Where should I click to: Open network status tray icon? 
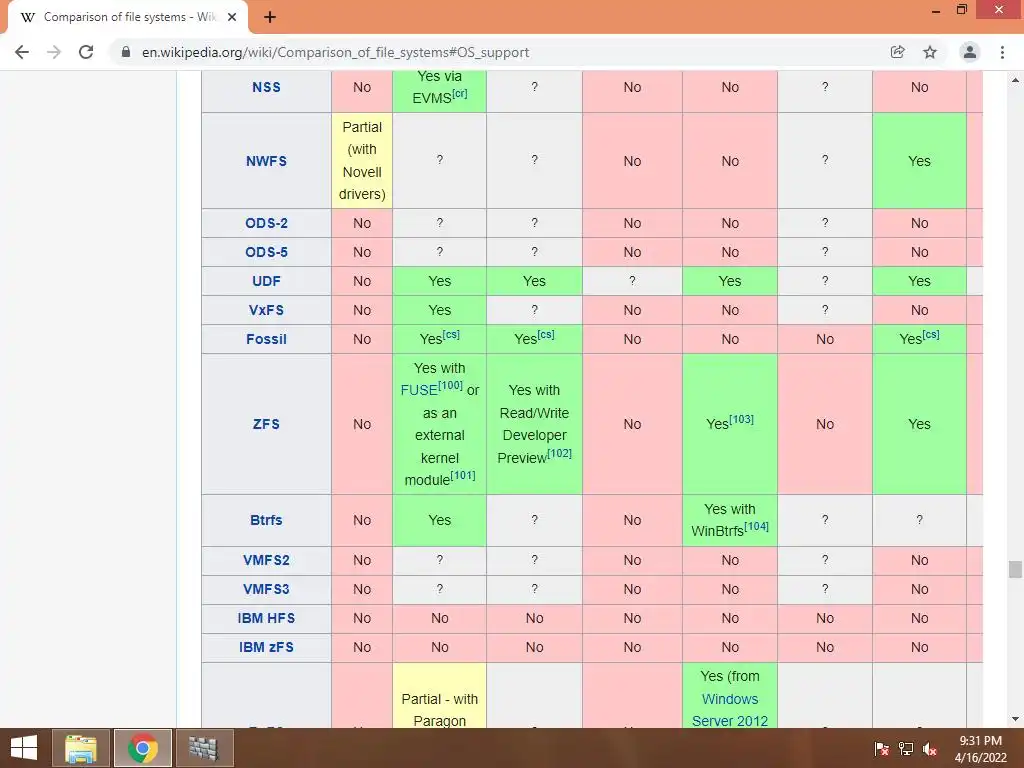(906, 749)
